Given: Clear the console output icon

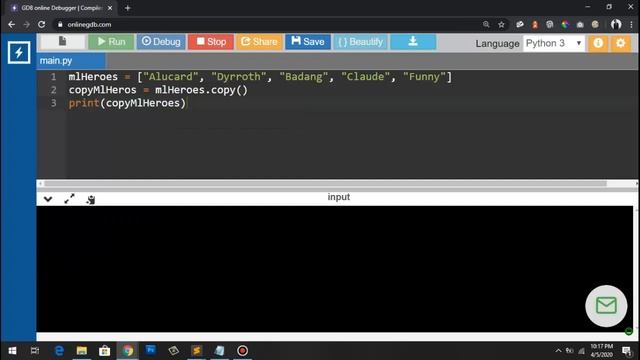Looking at the screenshot, I should (91, 199).
